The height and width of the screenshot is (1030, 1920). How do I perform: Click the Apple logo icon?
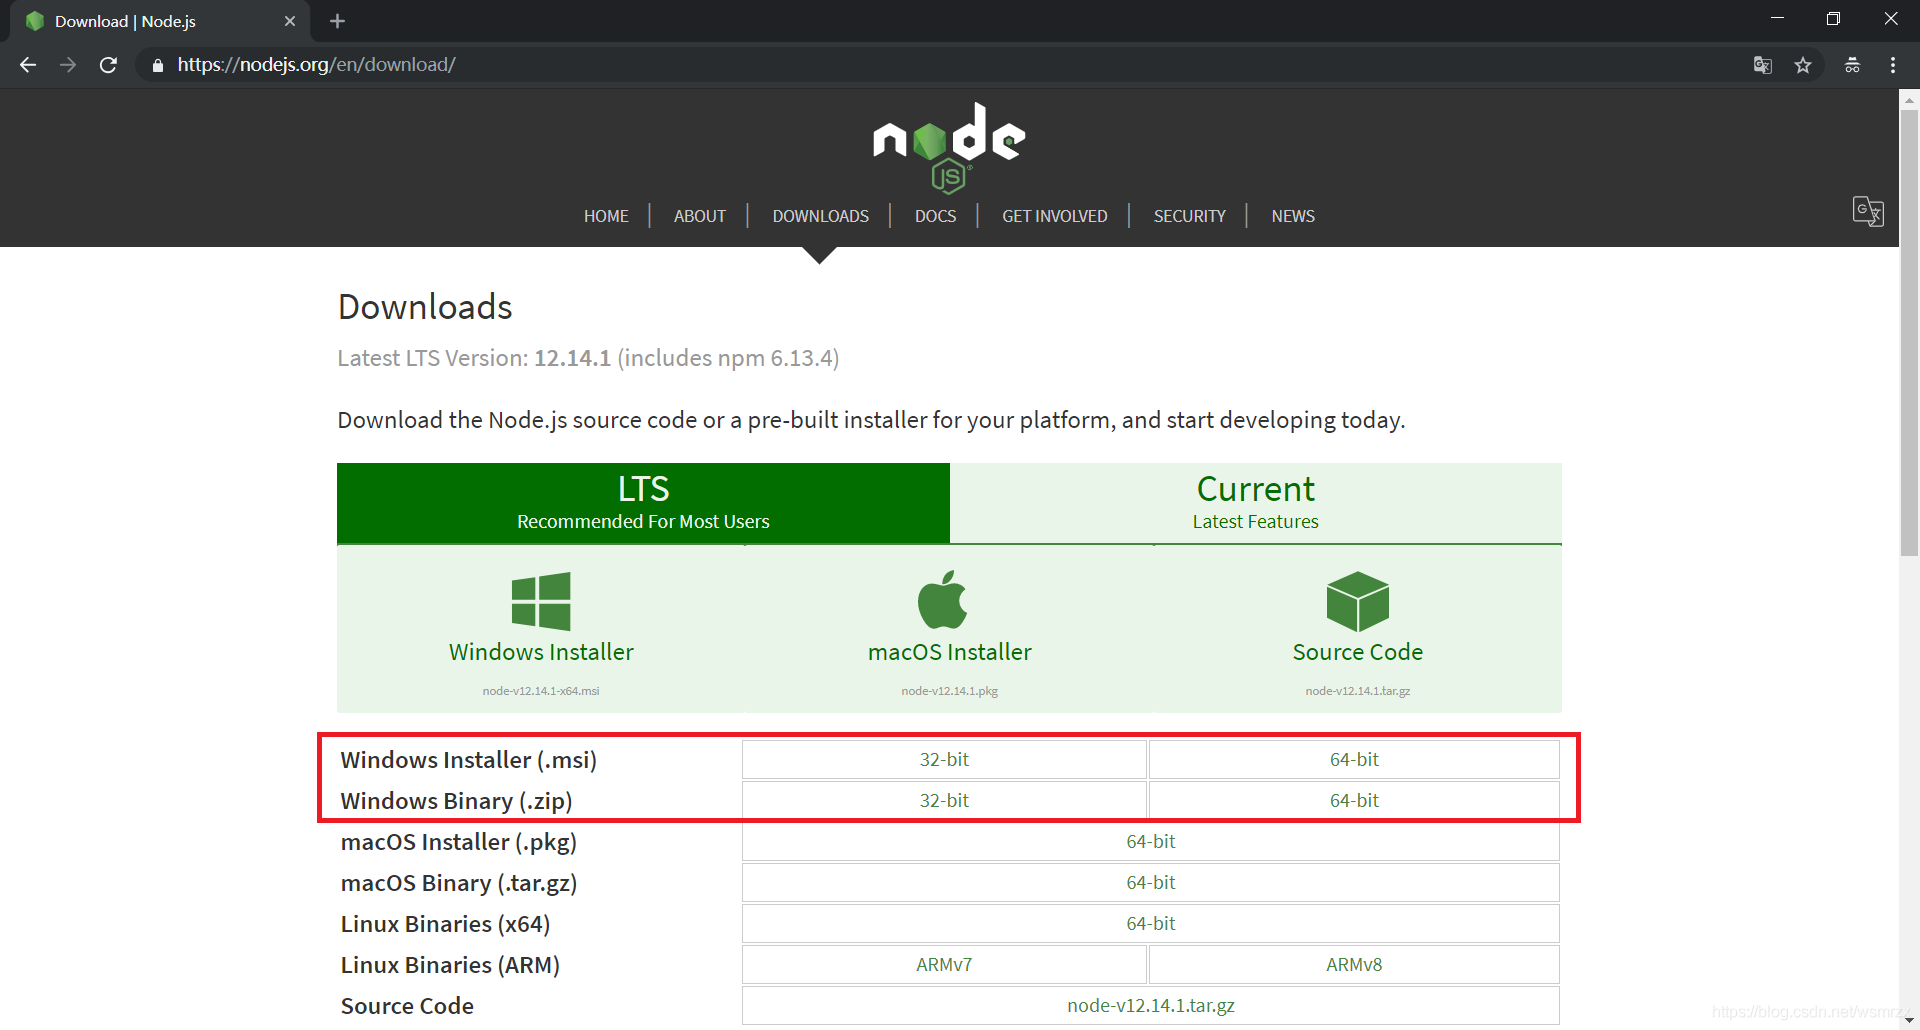coord(942,600)
